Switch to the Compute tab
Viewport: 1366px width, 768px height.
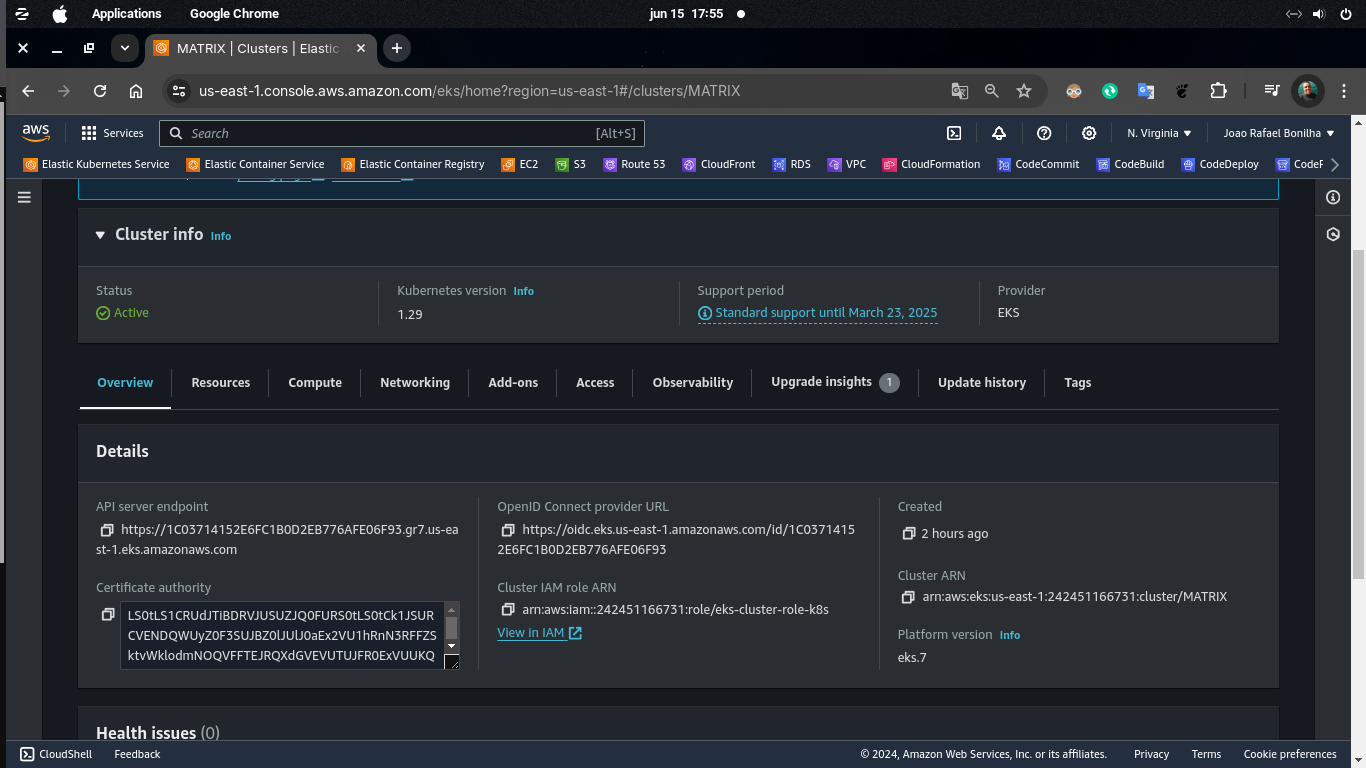click(315, 383)
